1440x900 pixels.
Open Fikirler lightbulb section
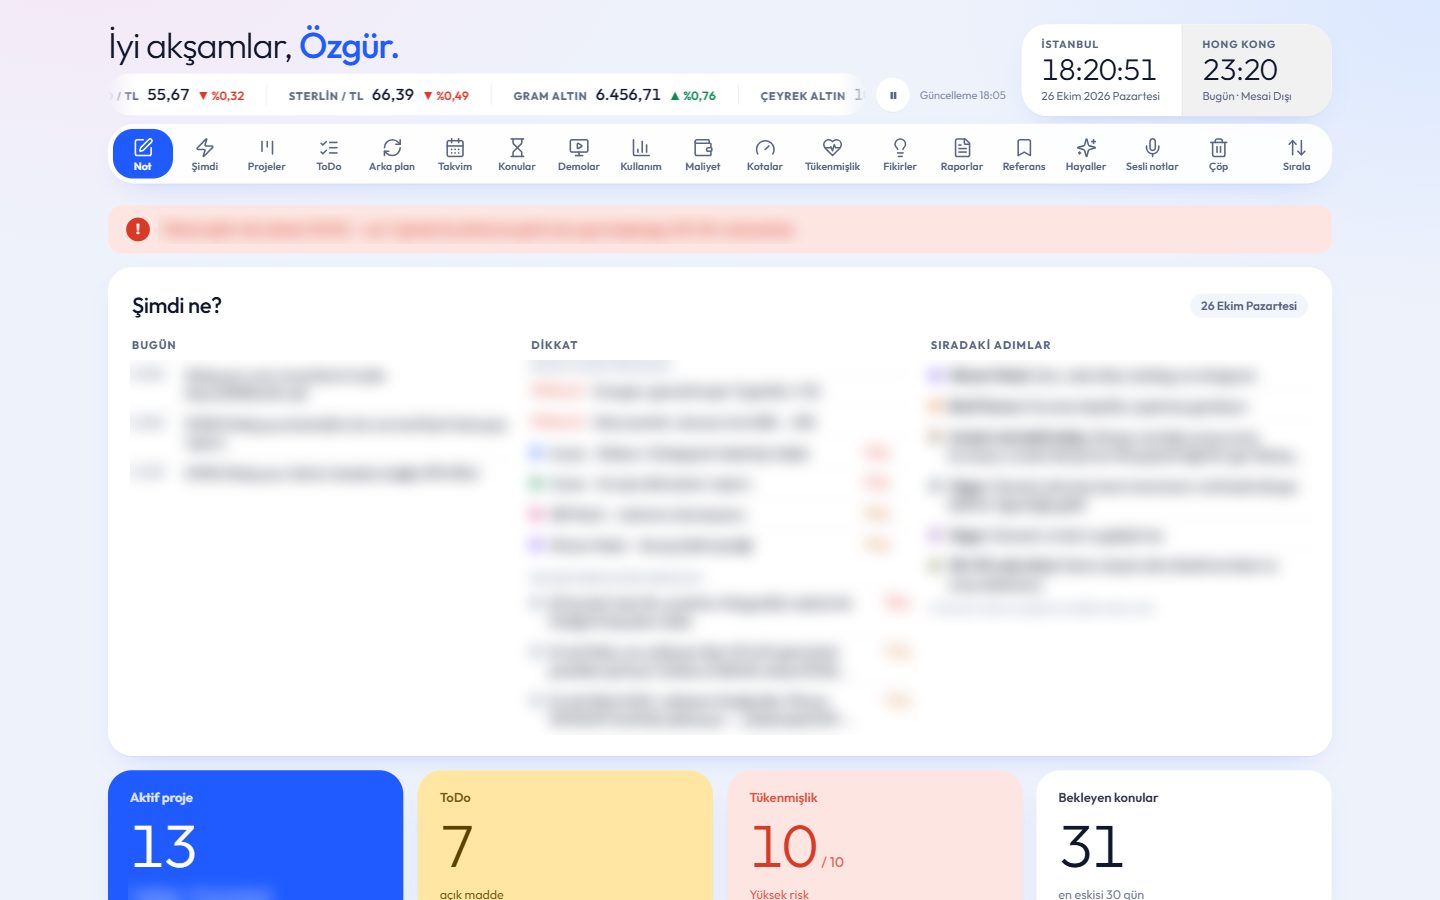pyautogui.click(x=900, y=154)
